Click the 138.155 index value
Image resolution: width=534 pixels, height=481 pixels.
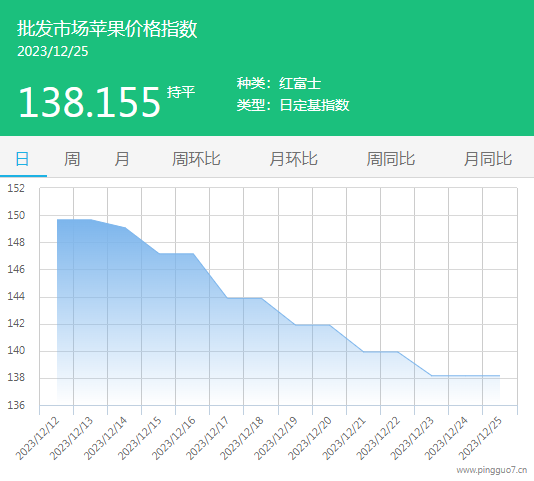click(89, 102)
